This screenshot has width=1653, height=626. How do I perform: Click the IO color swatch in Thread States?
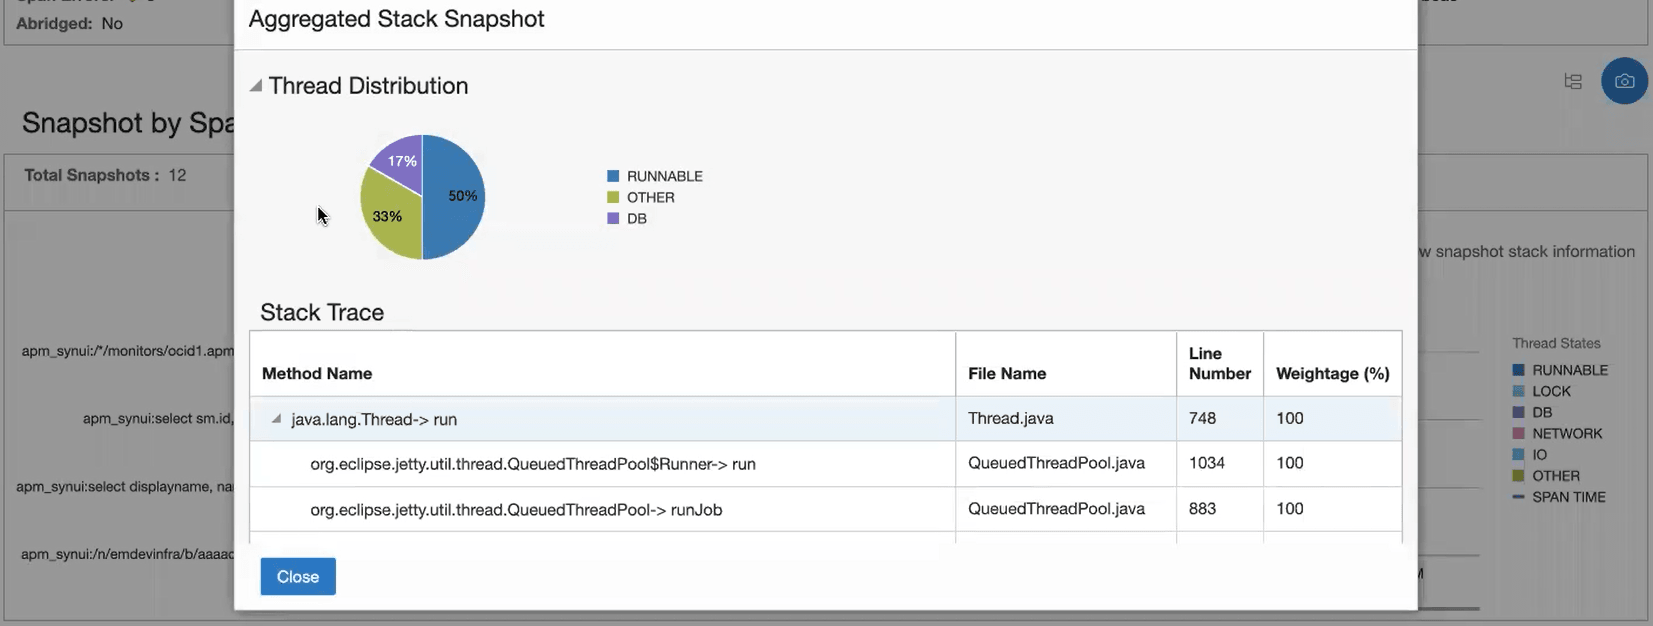[1520, 454]
